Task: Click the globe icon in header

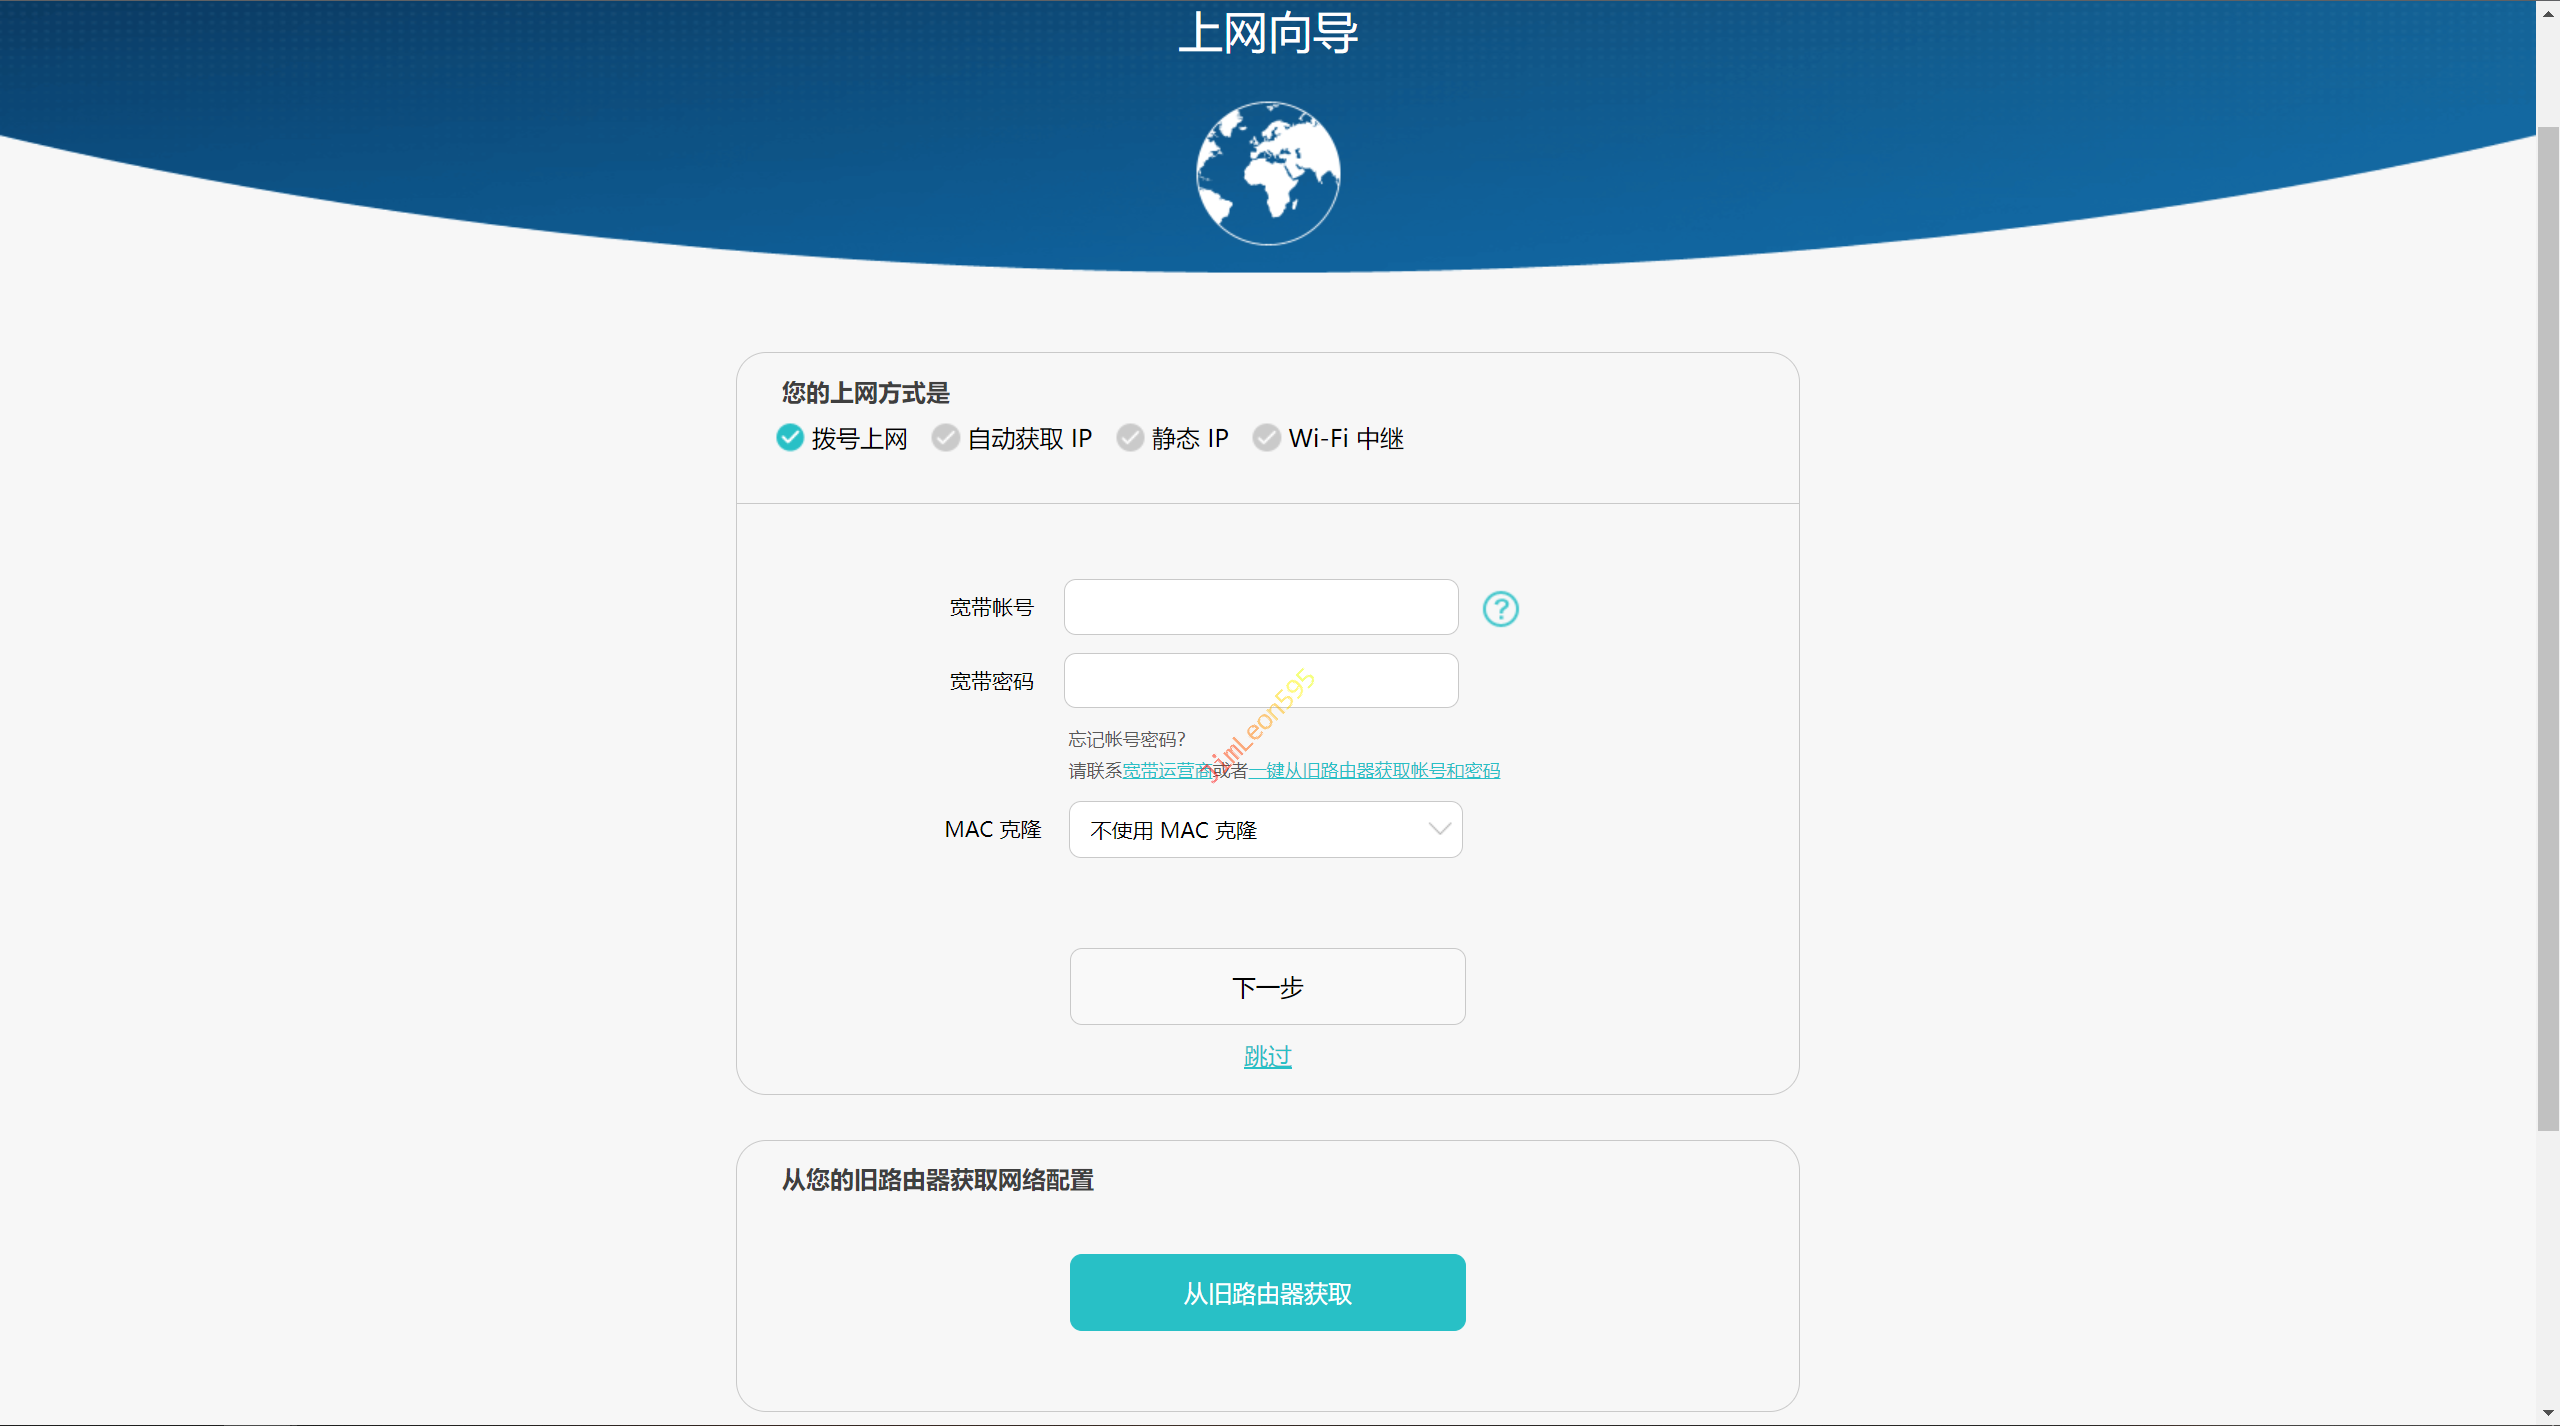Action: (1268, 173)
